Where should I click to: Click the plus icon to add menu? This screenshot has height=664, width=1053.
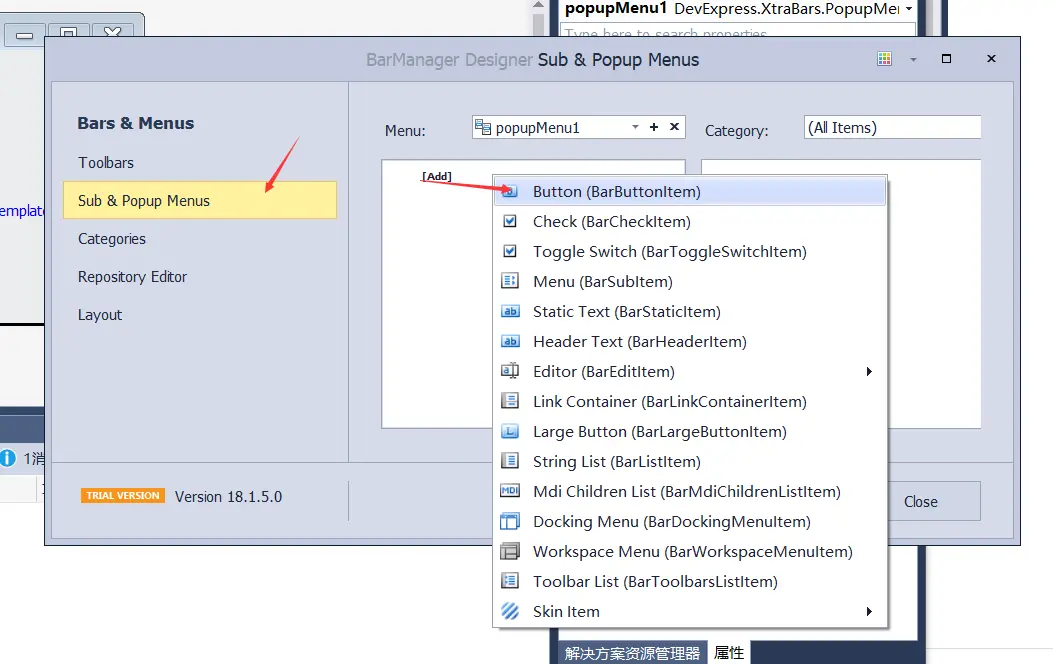653,127
